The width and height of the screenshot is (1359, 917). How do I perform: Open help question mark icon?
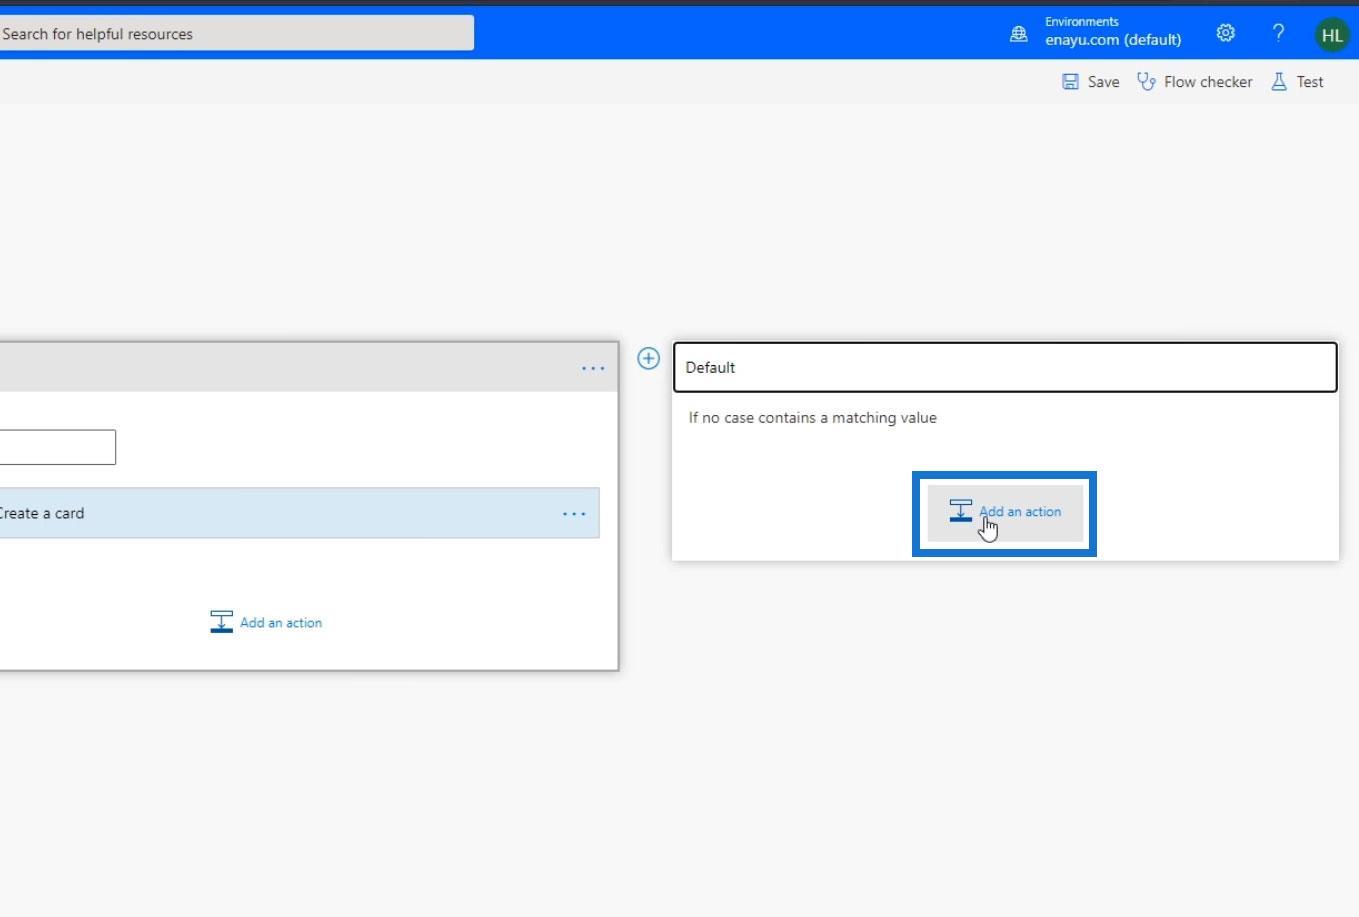point(1278,33)
